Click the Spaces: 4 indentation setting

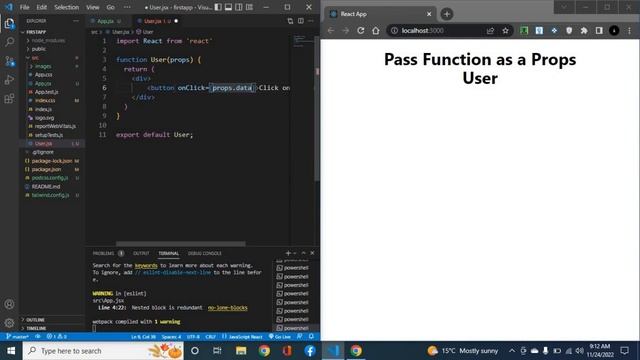click(x=171, y=337)
